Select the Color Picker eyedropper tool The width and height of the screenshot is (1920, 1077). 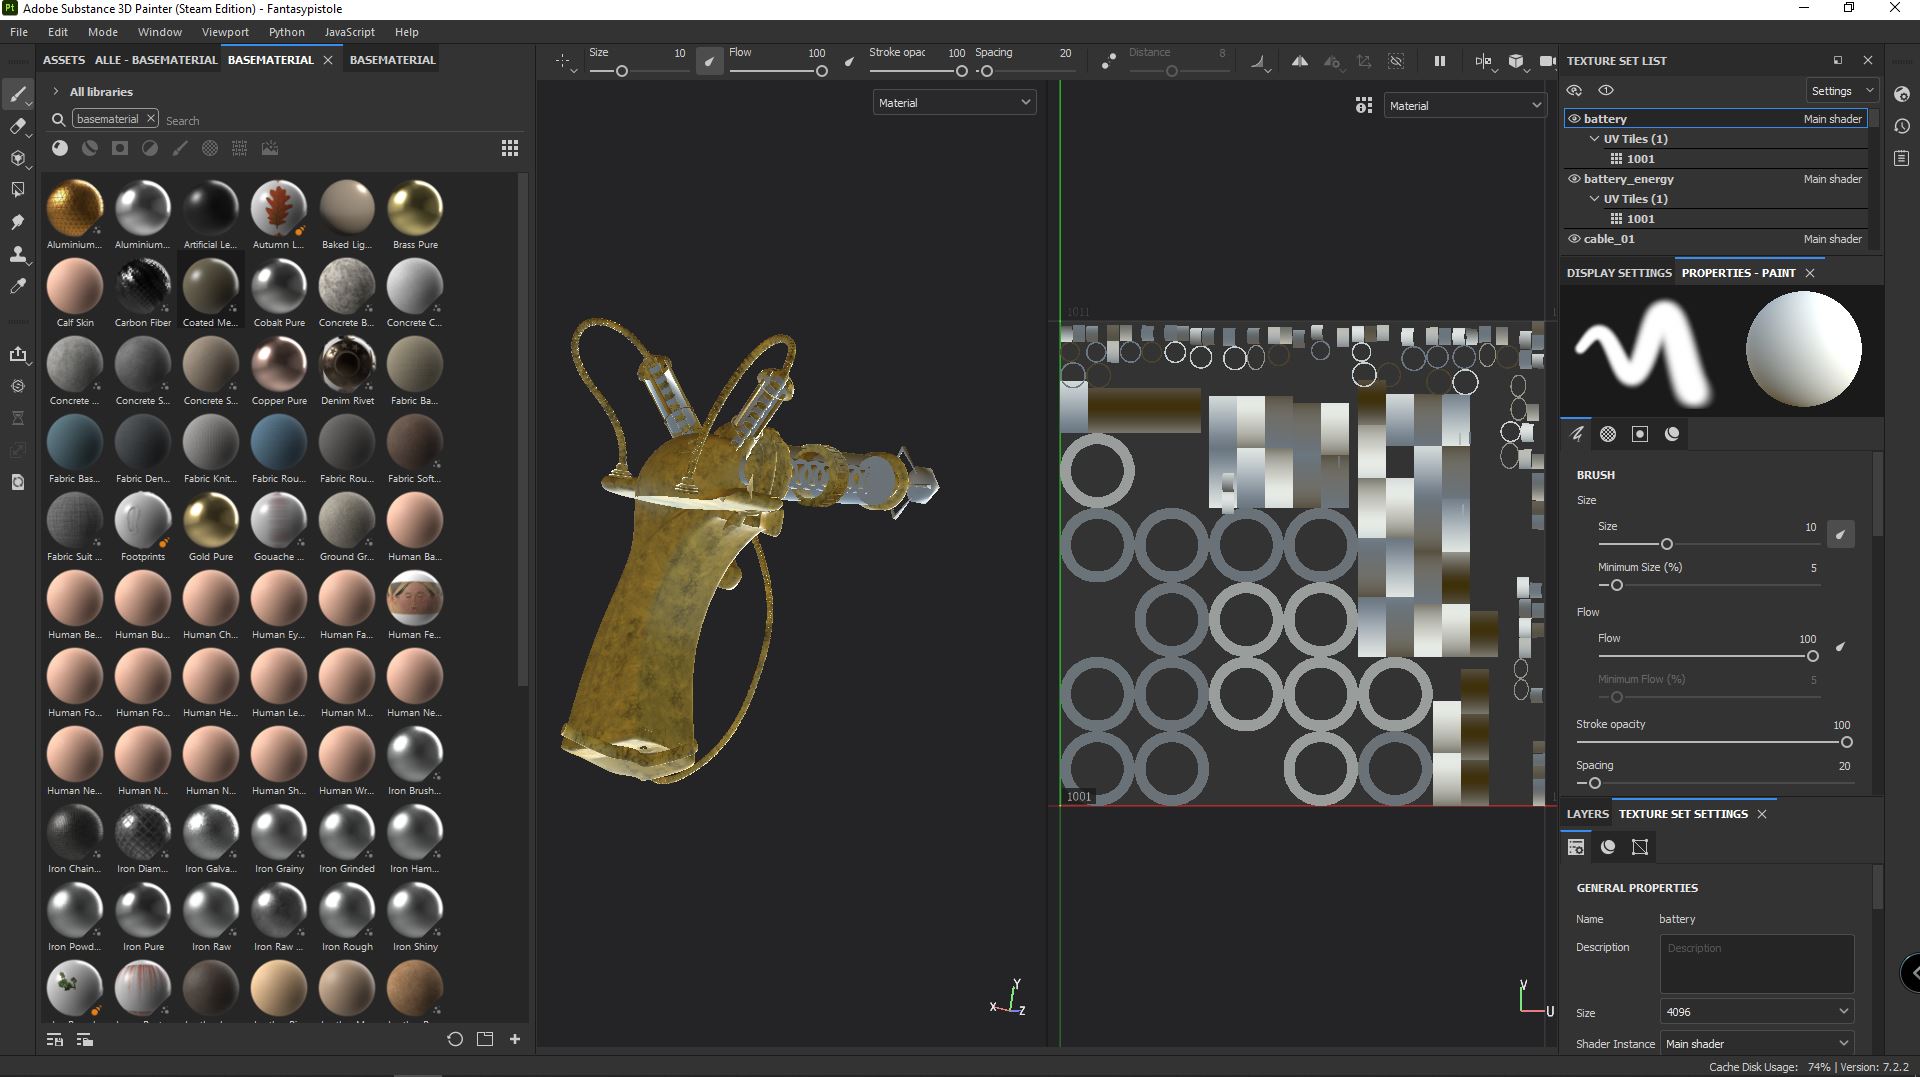pos(17,287)
